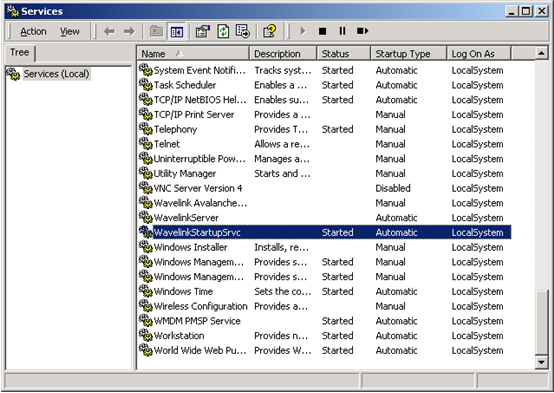Select the Telnet service name
The image size is (554, 393).
click(167, 144)
